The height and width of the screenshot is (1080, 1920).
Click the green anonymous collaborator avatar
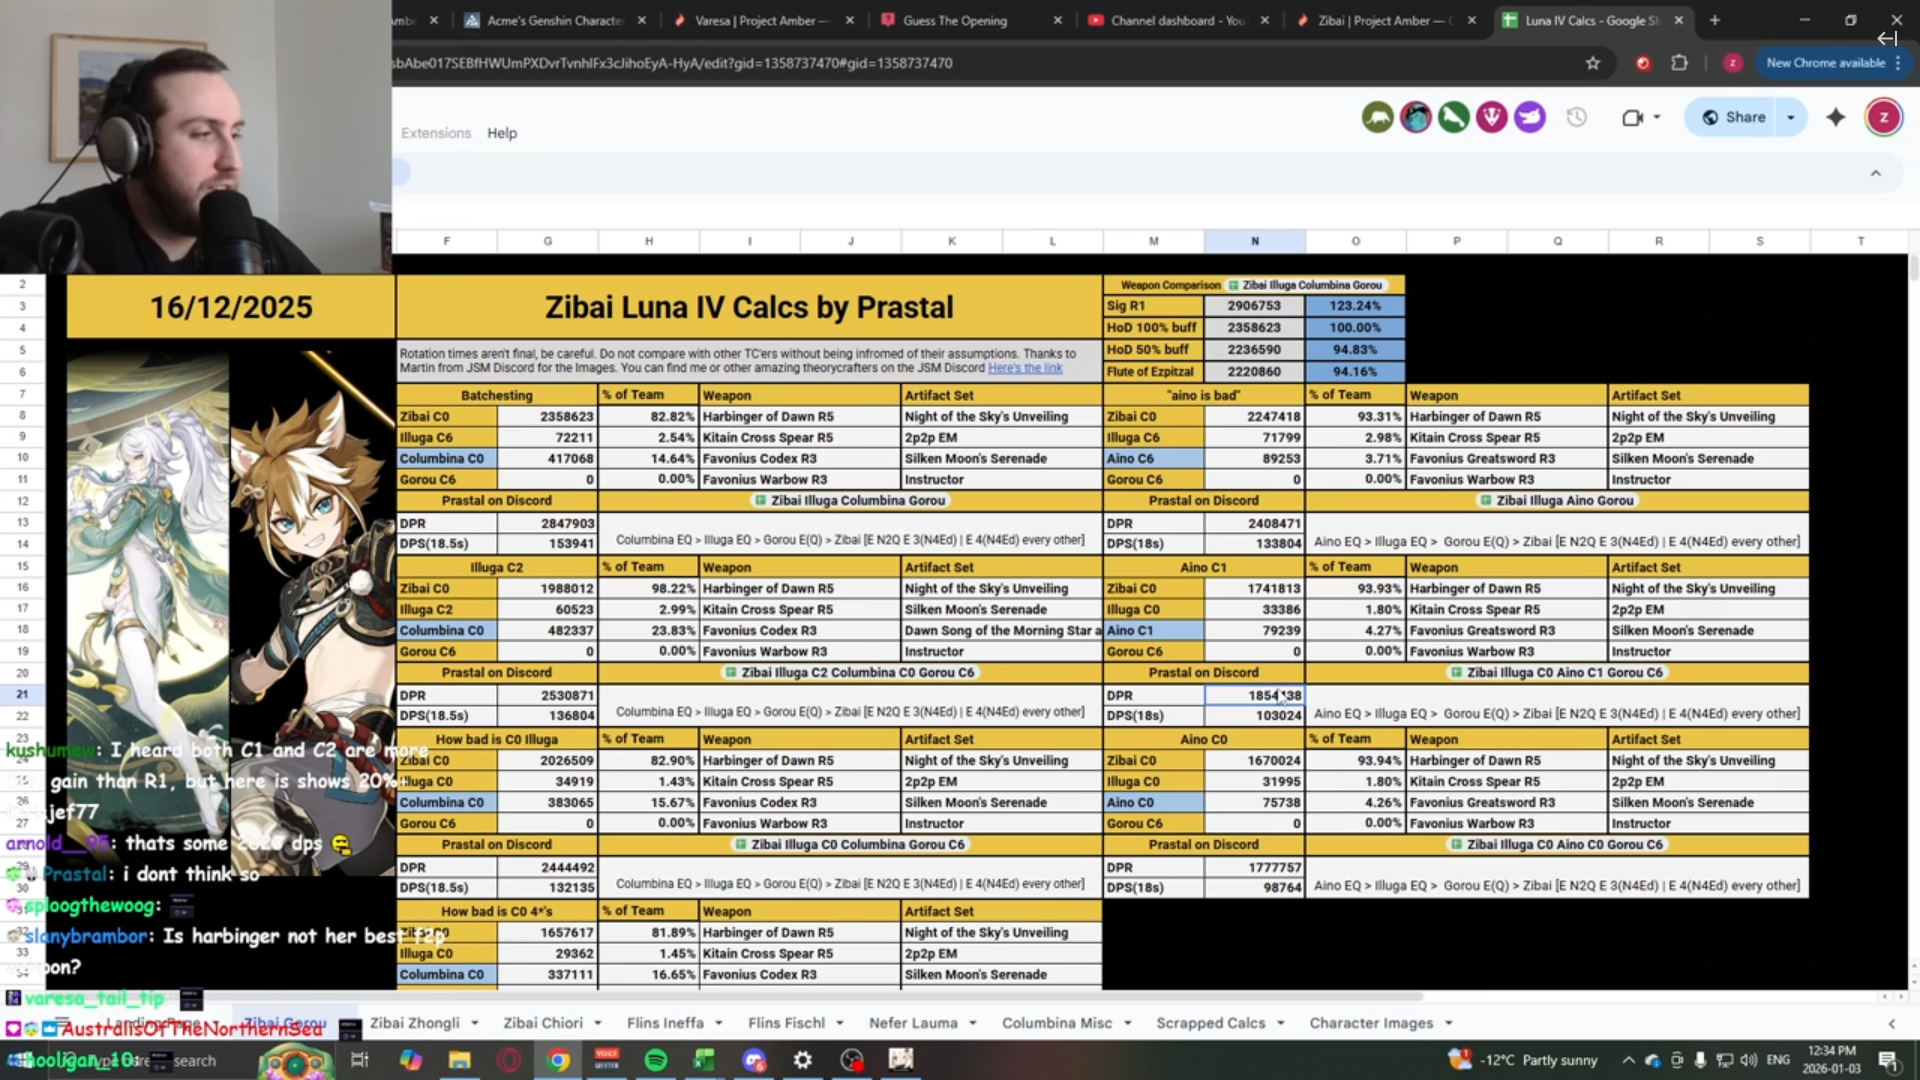point(1454,117)
